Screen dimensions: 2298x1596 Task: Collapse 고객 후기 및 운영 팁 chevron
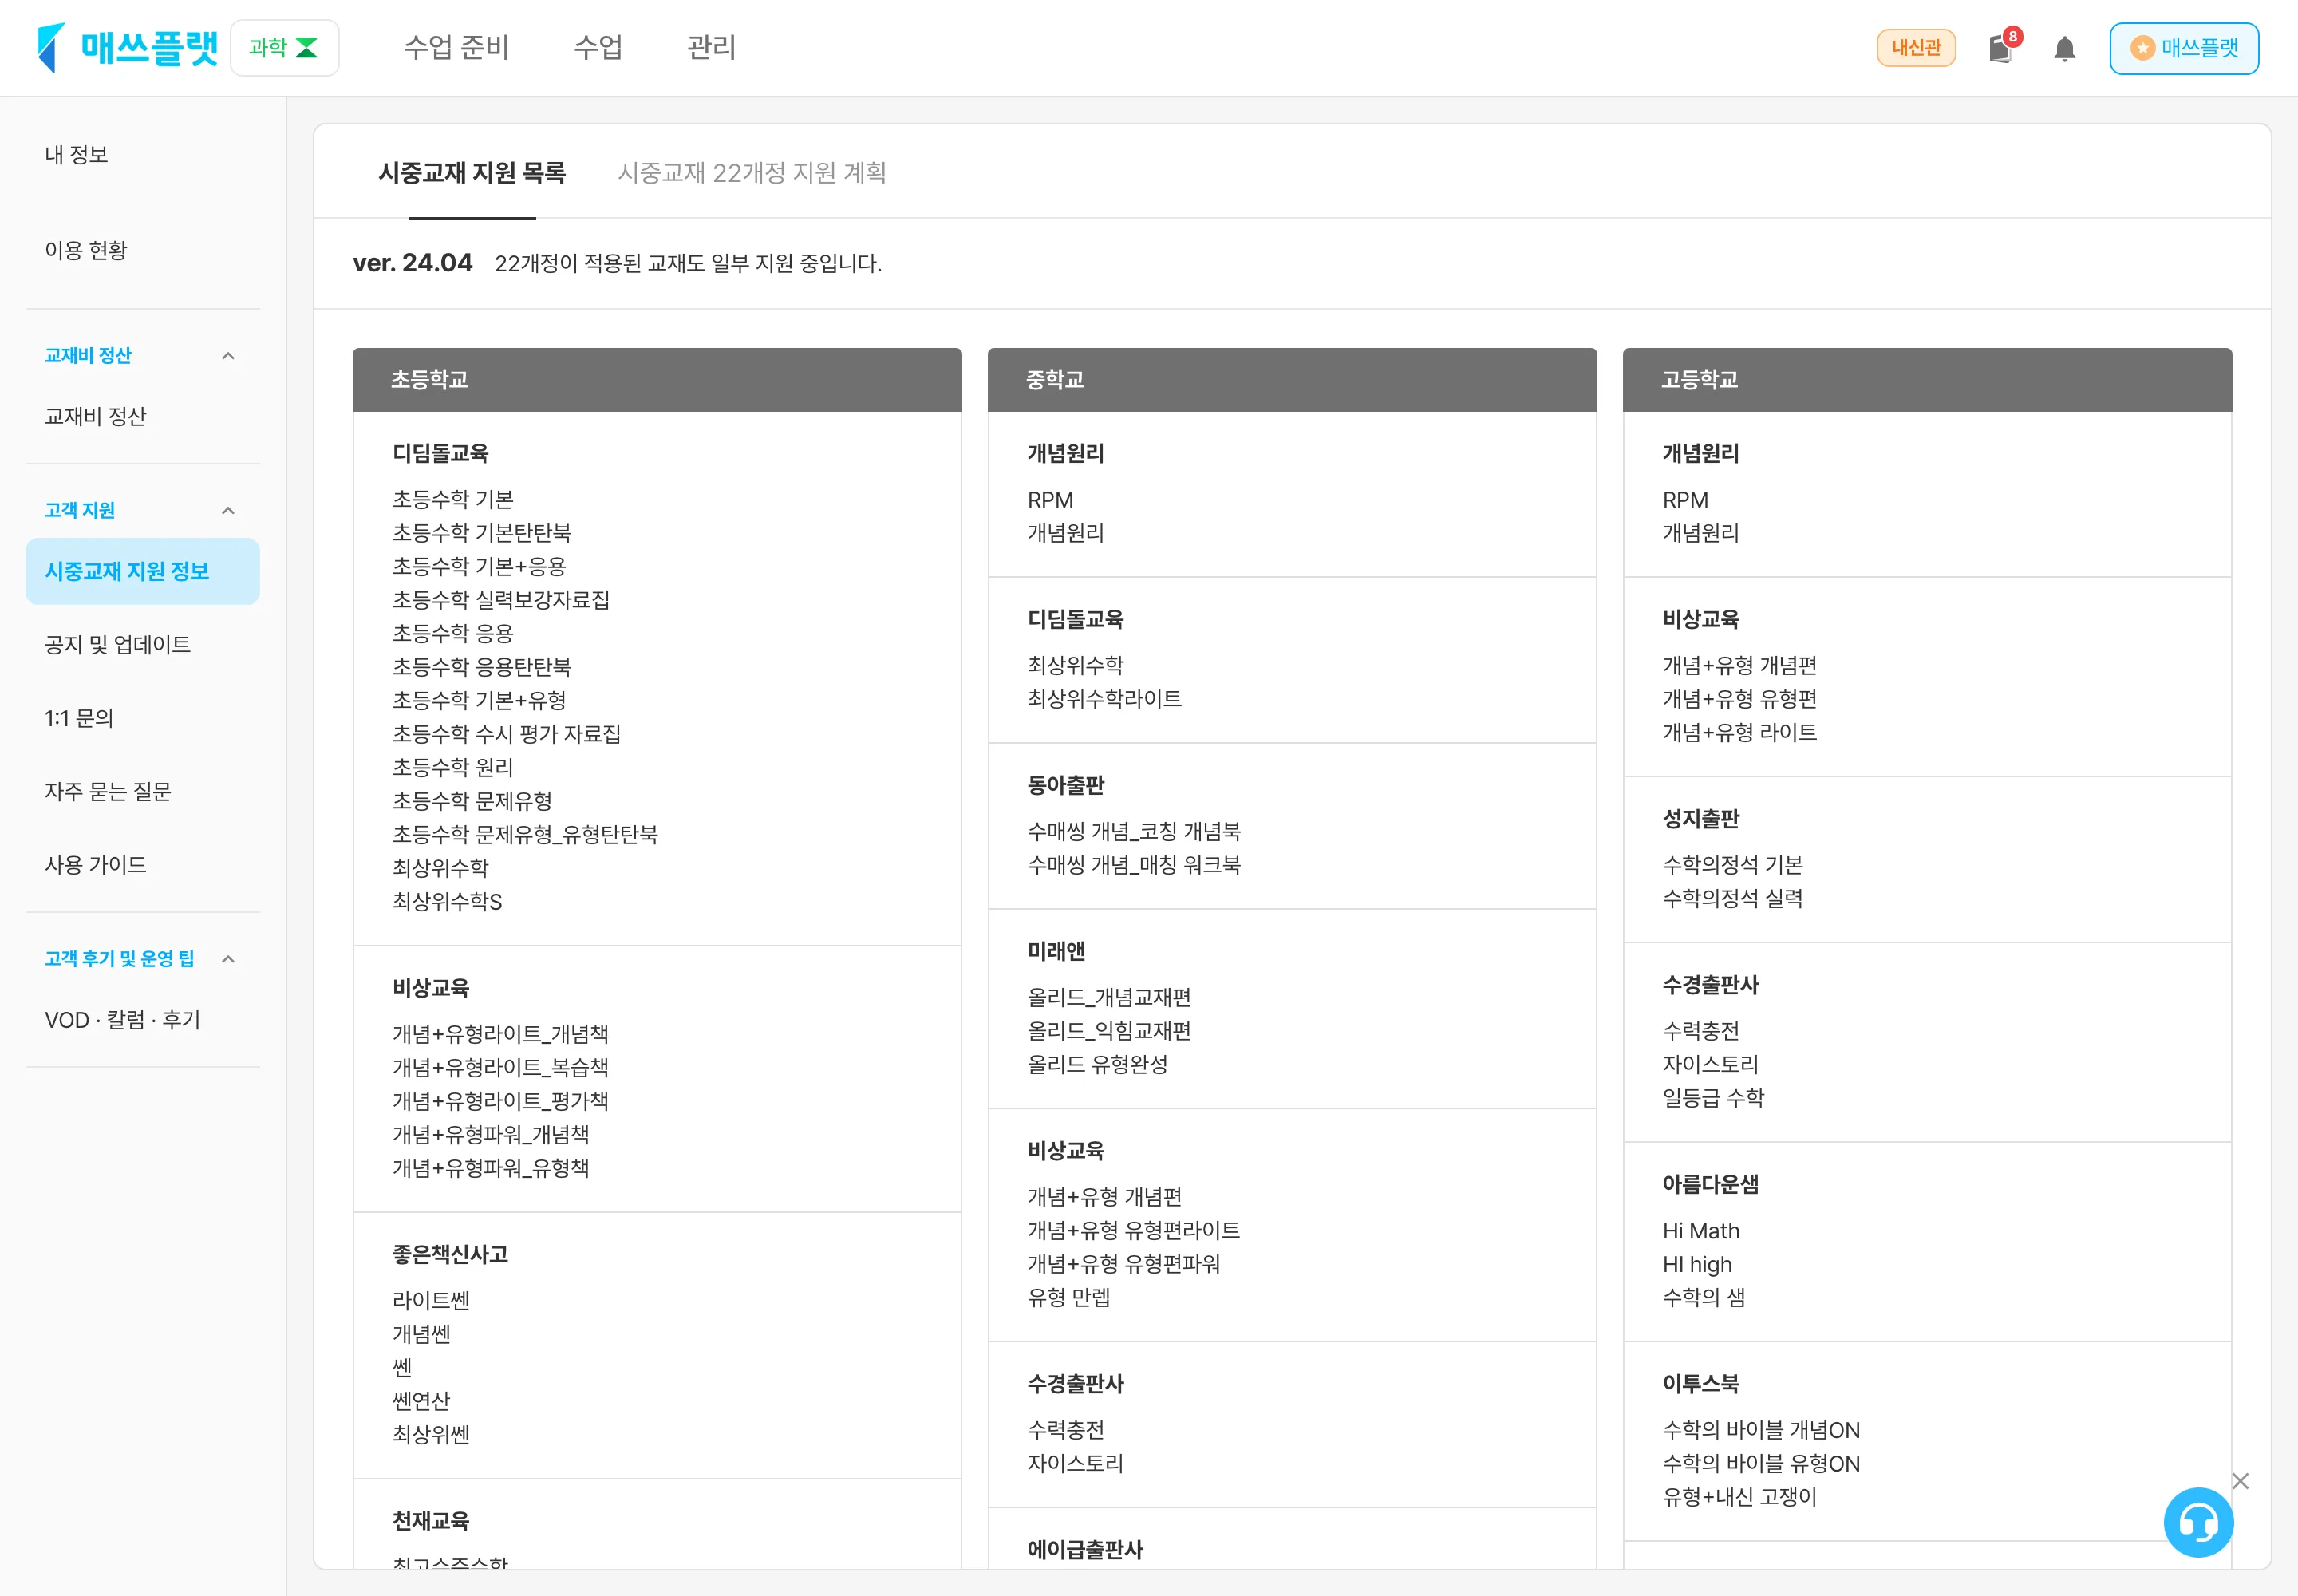[228, 959]
